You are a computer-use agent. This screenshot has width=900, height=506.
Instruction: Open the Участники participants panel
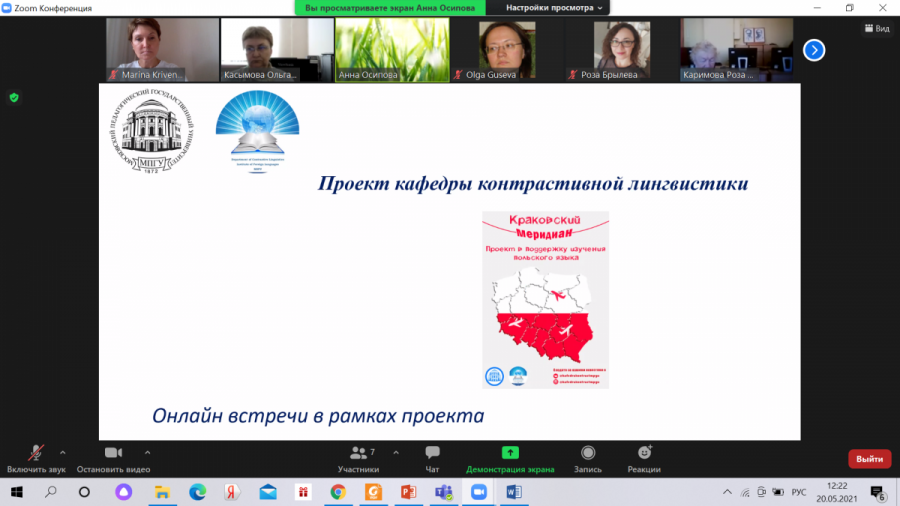[358, 457]
